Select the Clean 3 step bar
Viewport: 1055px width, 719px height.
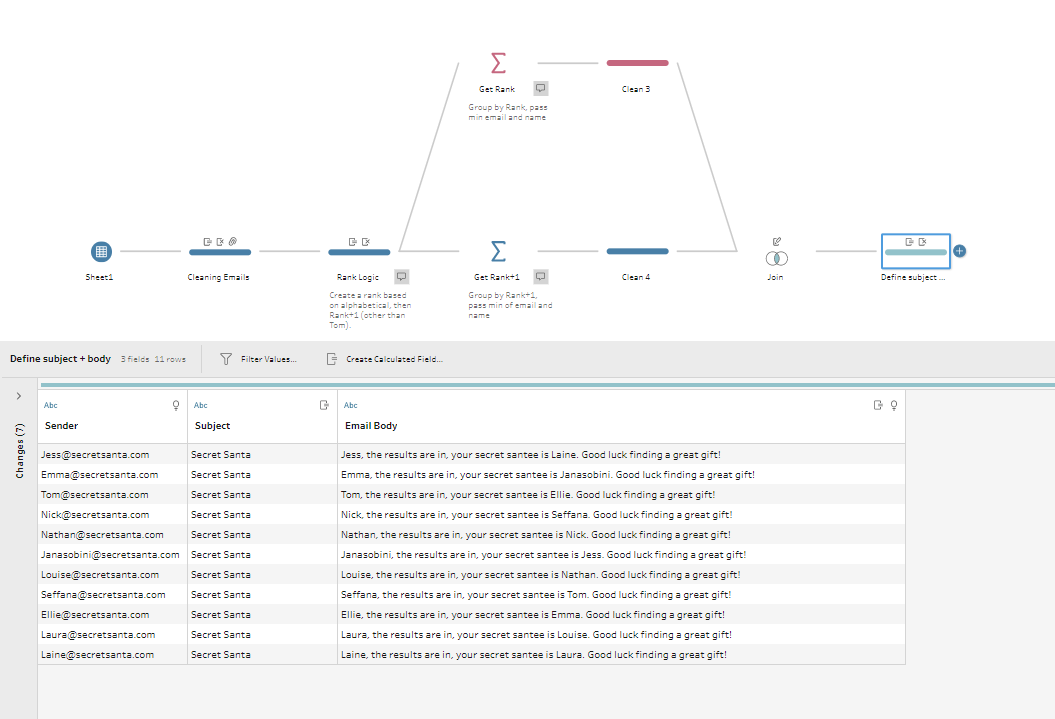[637, 63]
